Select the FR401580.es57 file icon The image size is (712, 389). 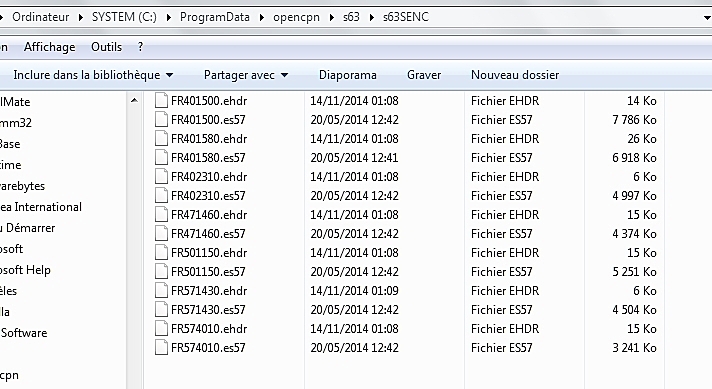pos(161,158)
